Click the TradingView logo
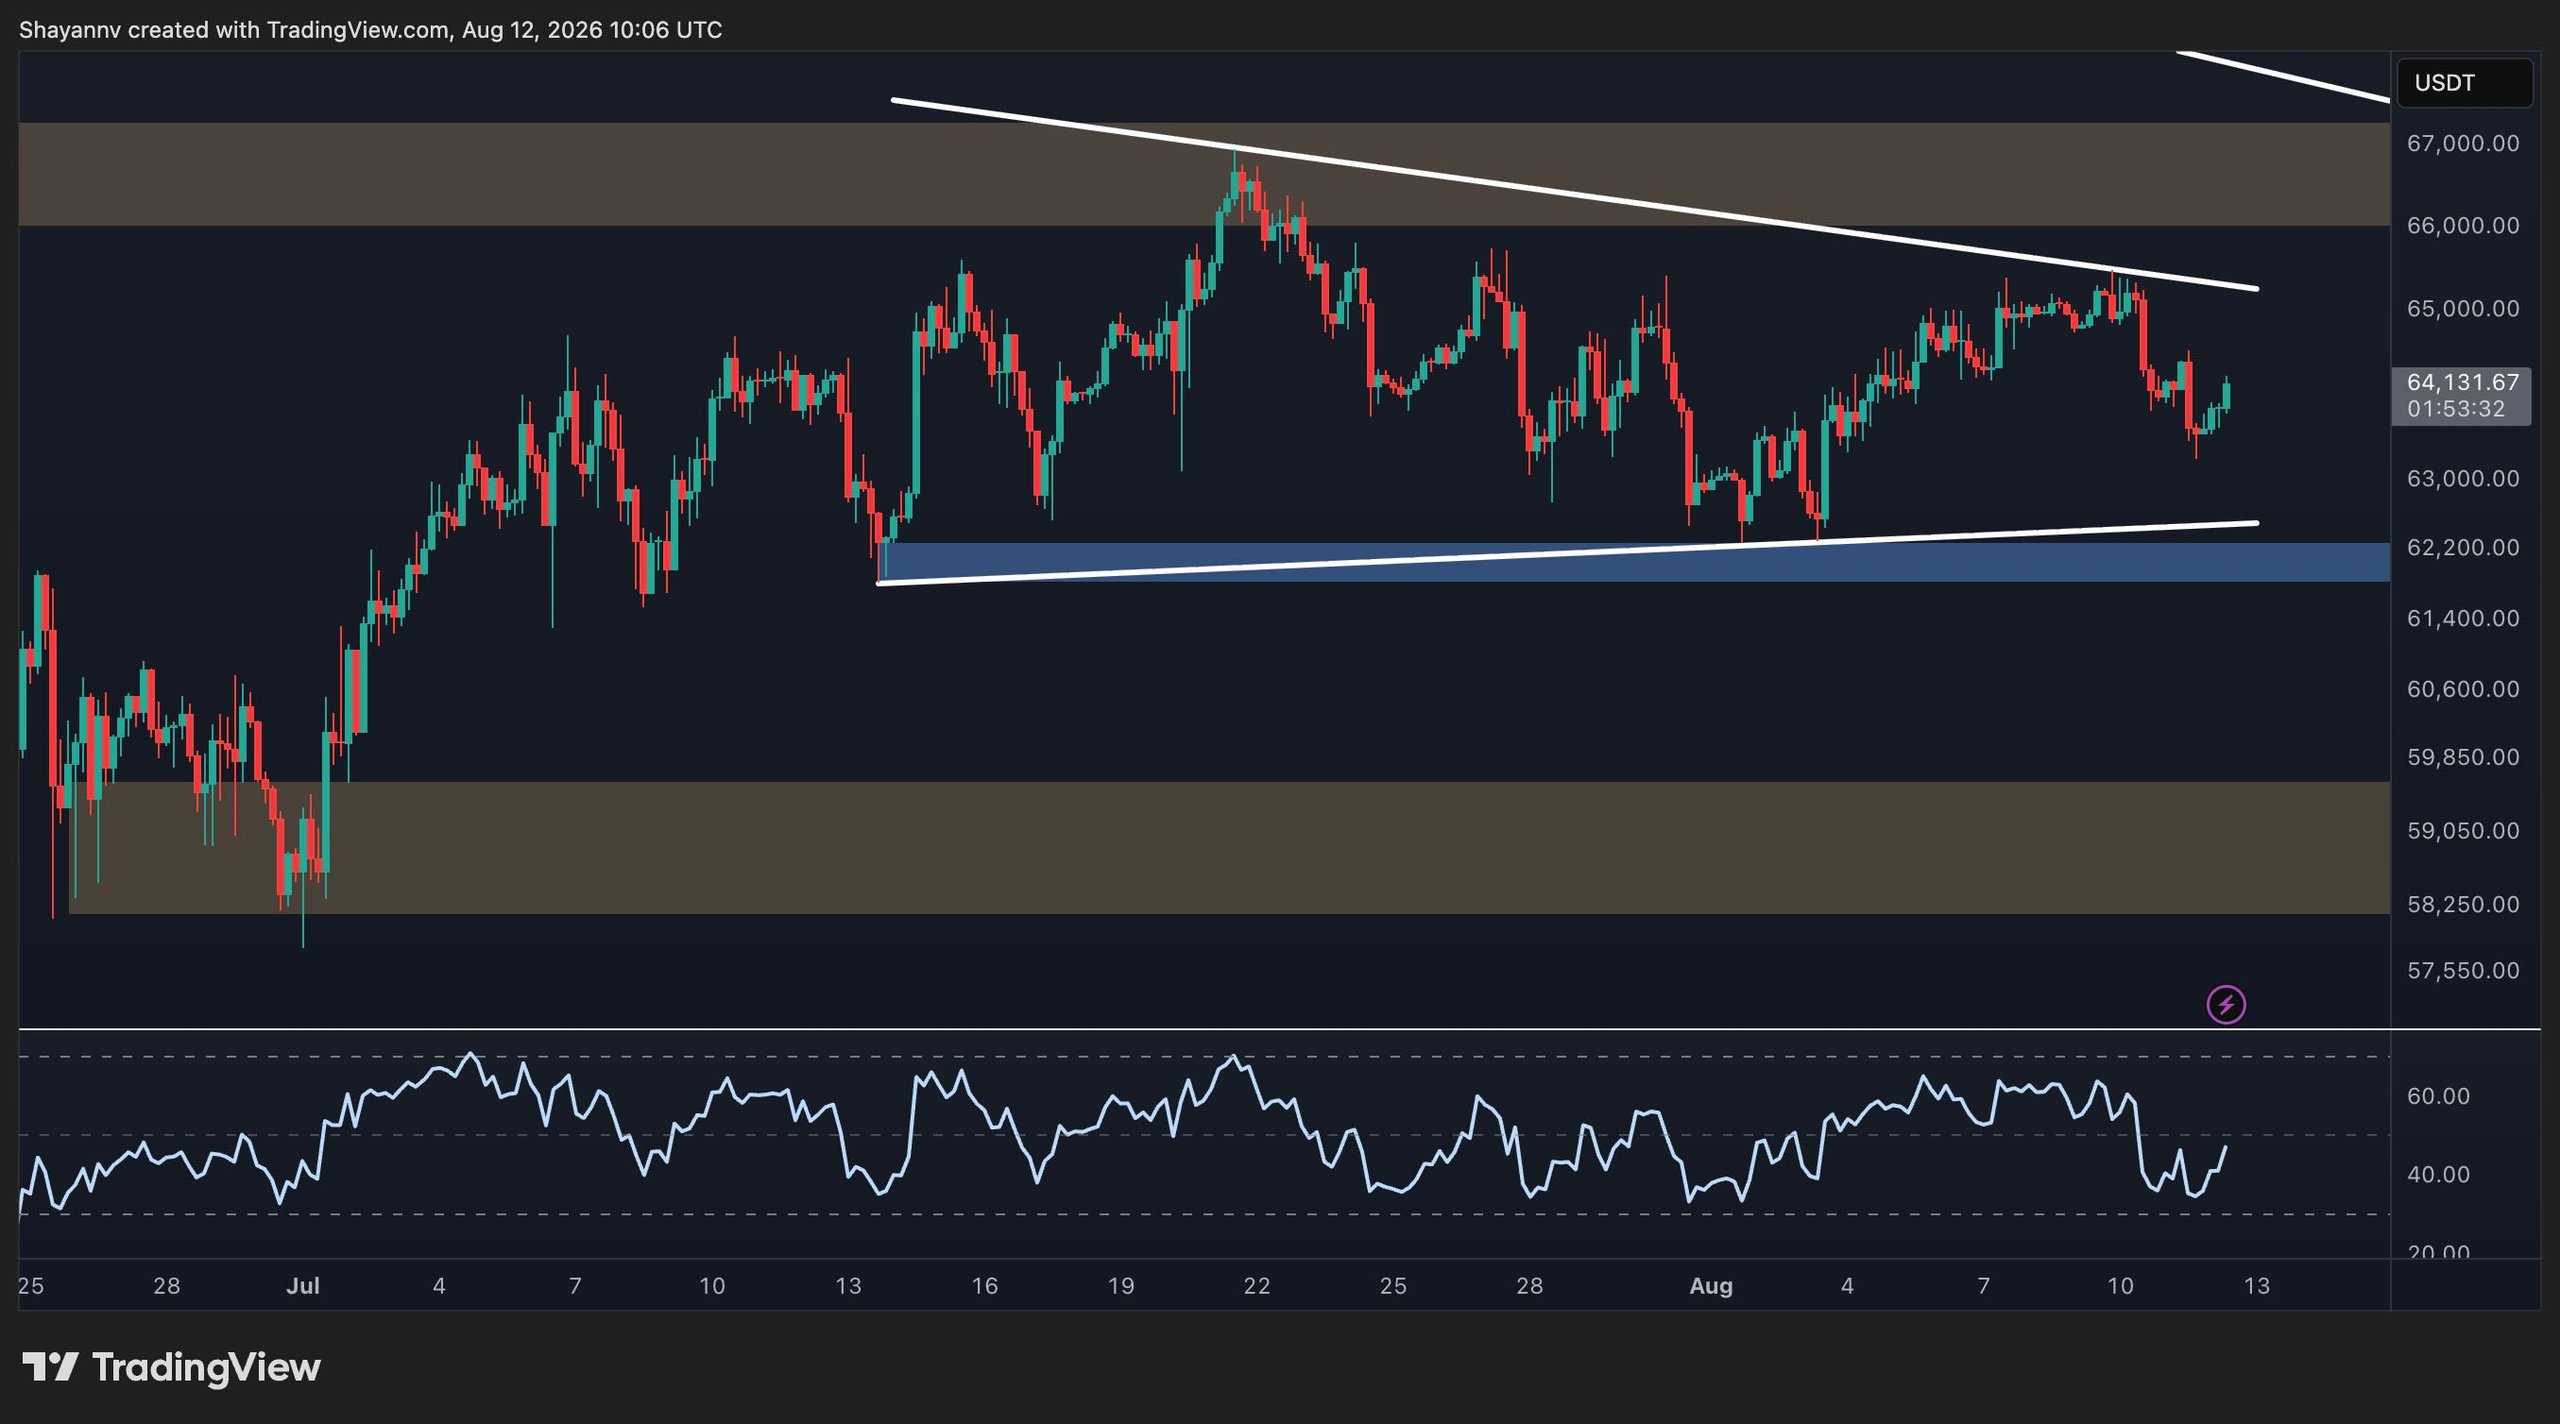 pos(171,1367)
